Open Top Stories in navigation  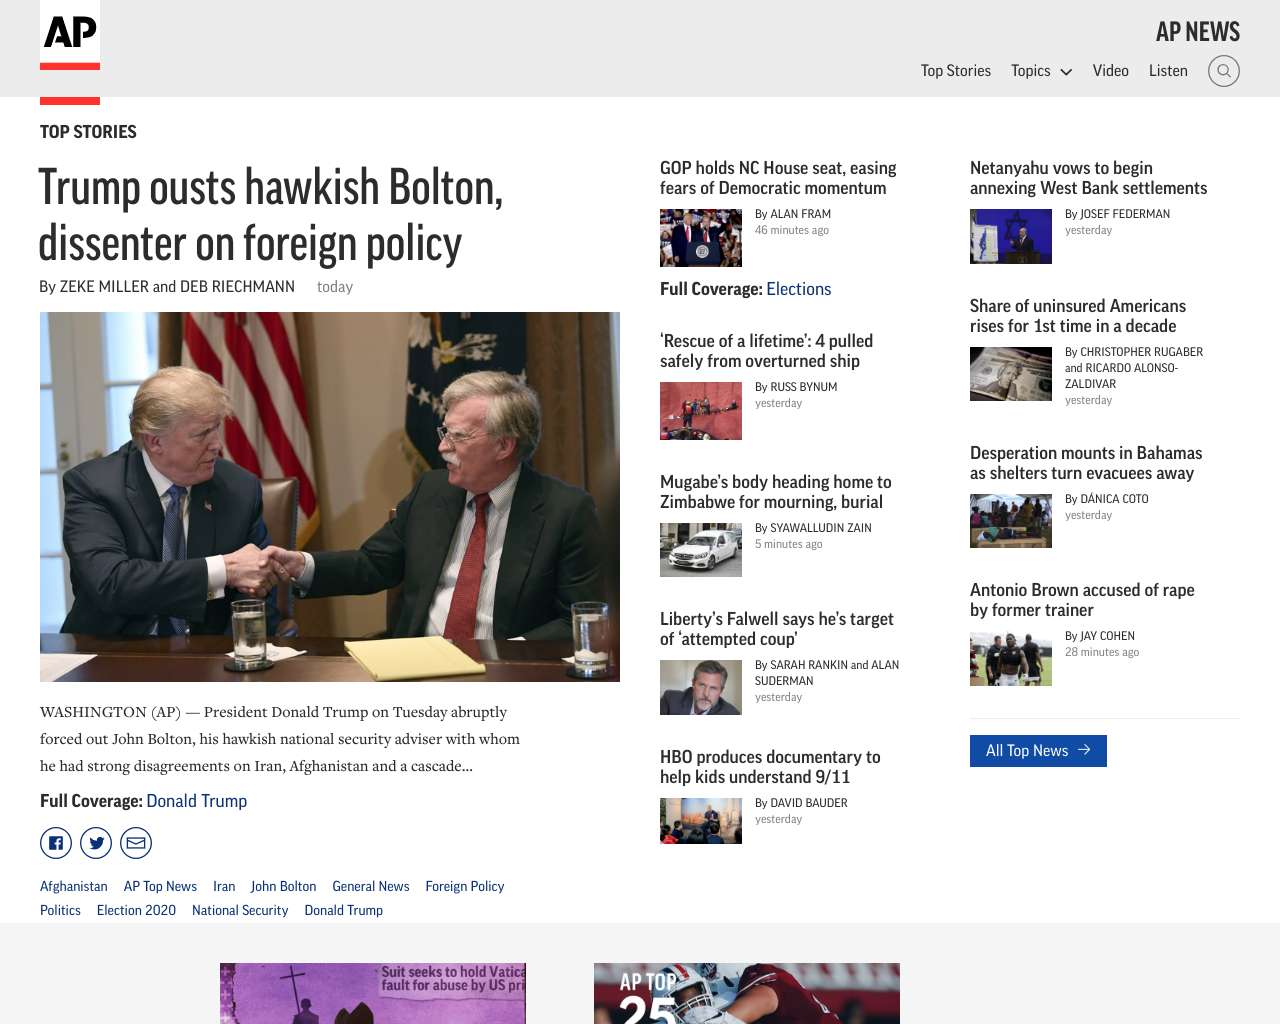click(956, 71)
